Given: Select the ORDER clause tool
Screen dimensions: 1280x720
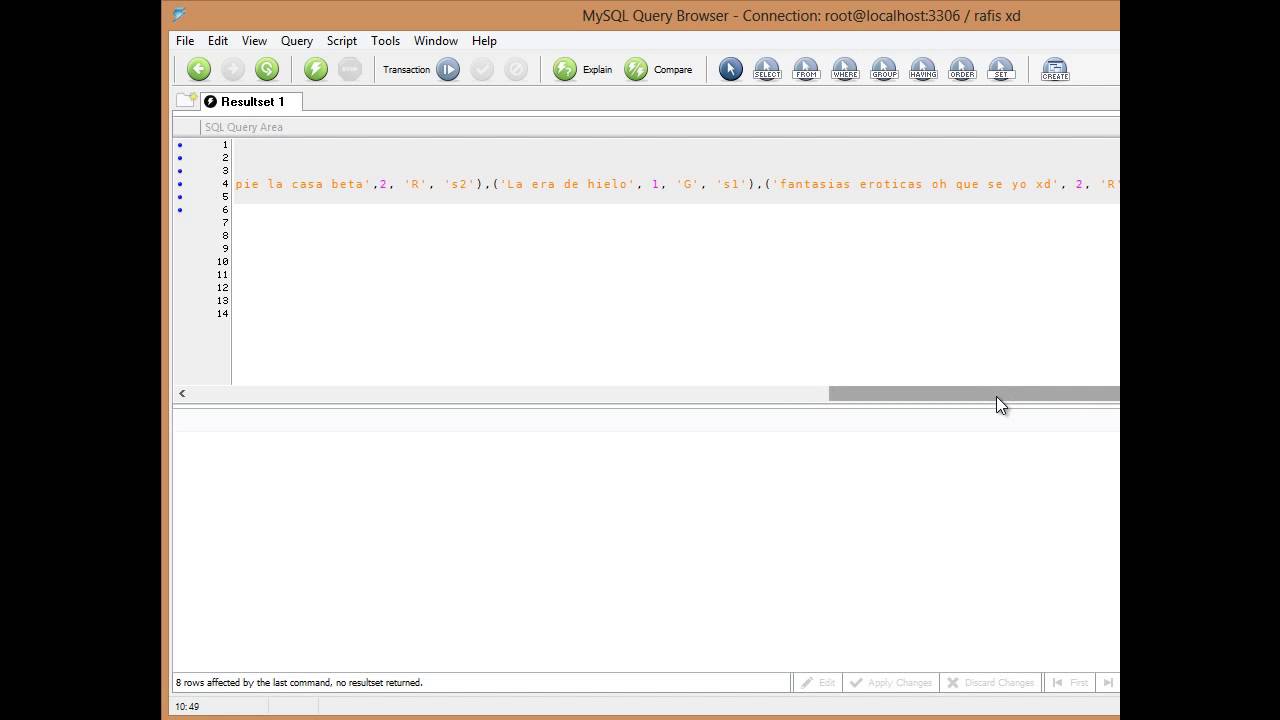Looking at the screenshot, I should pos(962,69).
